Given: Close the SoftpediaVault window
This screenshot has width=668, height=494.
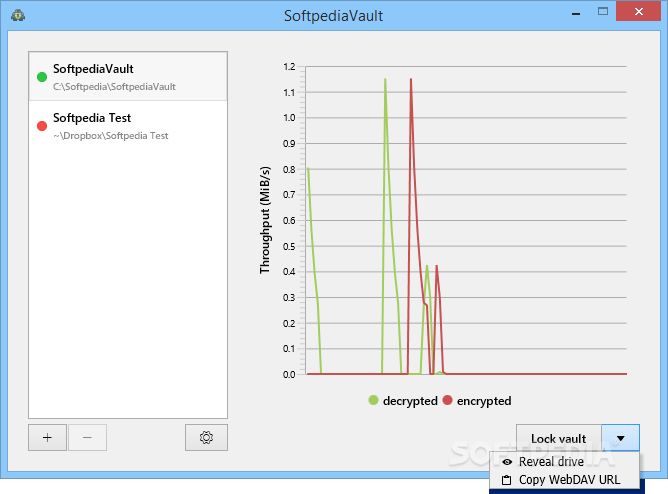Looking at the screenshot, I should [638, 12].
